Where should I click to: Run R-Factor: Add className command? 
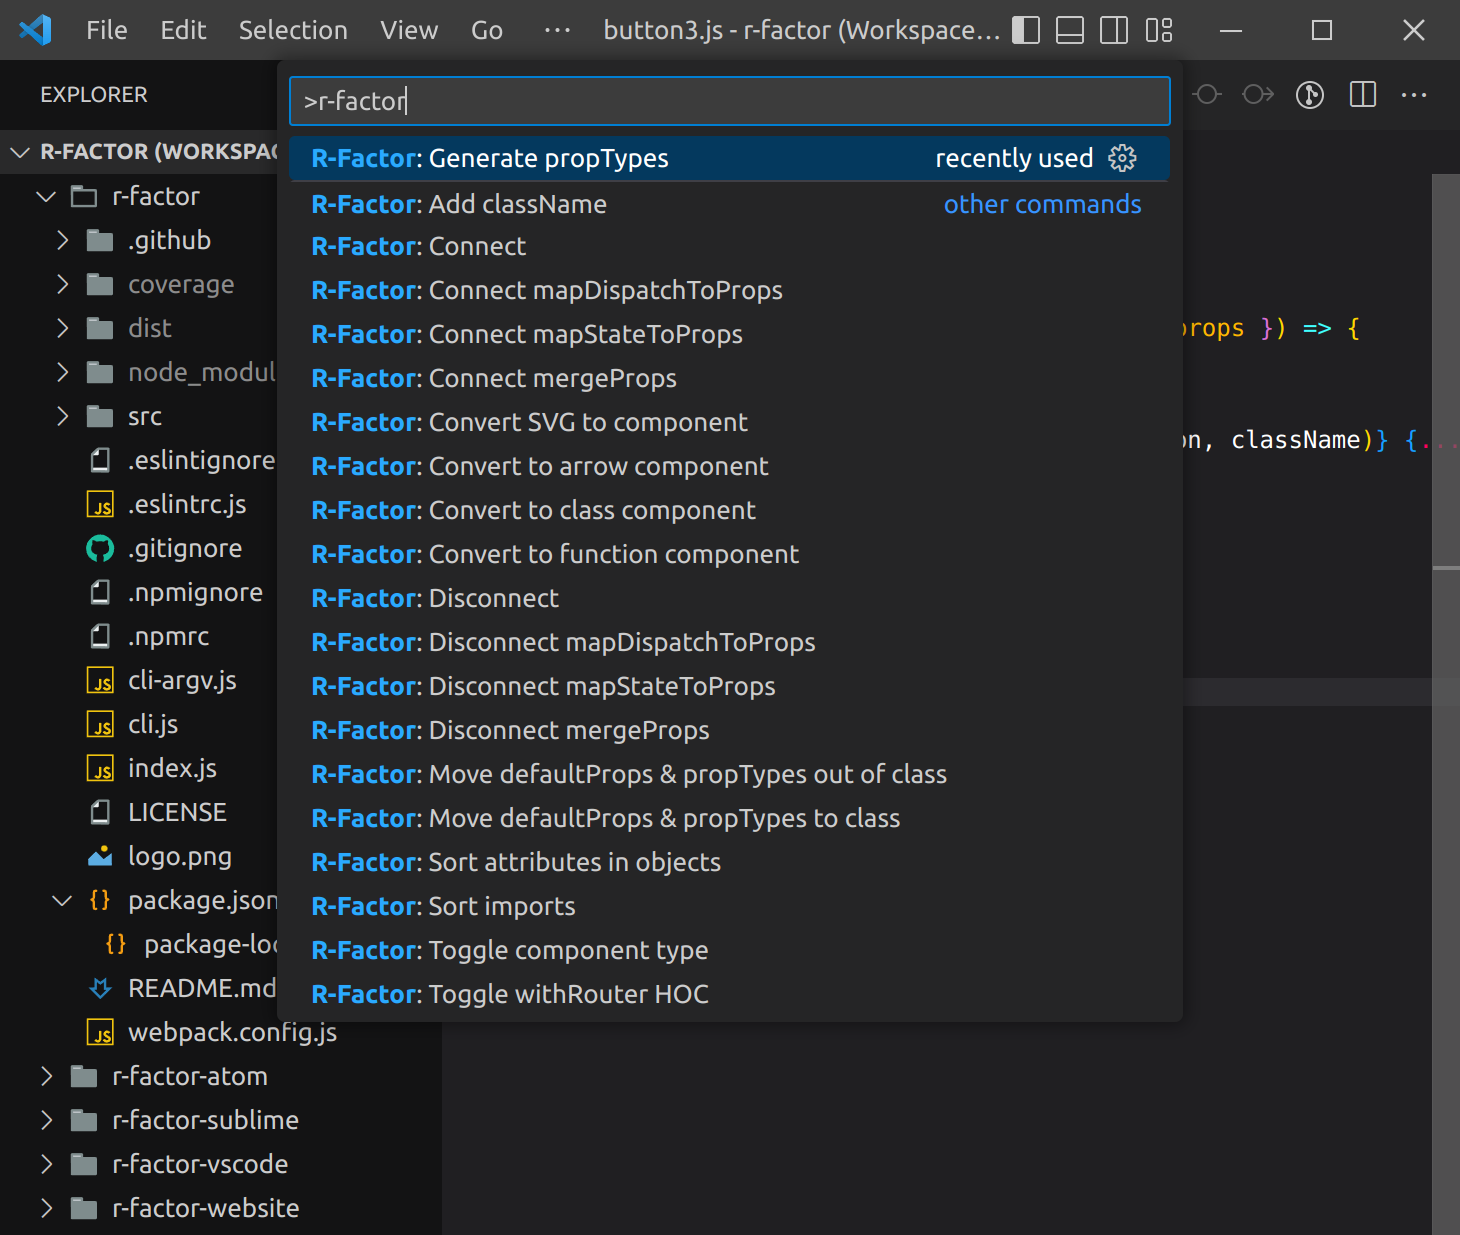click(729, 204)
